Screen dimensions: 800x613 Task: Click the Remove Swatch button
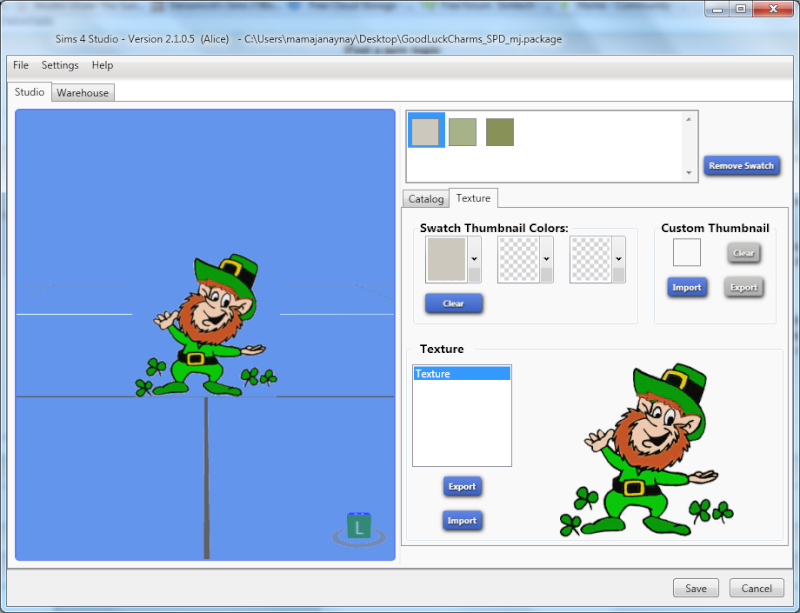pyautogui.click(x=741, y=166)
